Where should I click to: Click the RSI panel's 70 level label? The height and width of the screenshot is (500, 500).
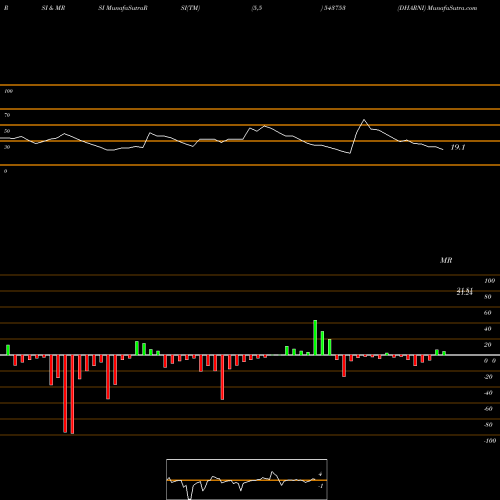click(x=7, y=115)
